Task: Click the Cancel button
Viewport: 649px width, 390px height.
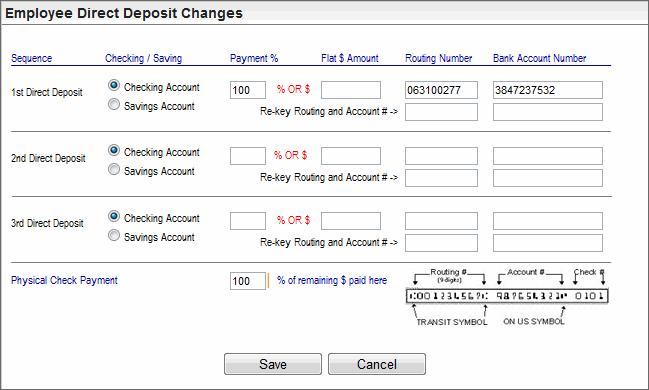Action: pyautogui.click(x=377, y=364)
